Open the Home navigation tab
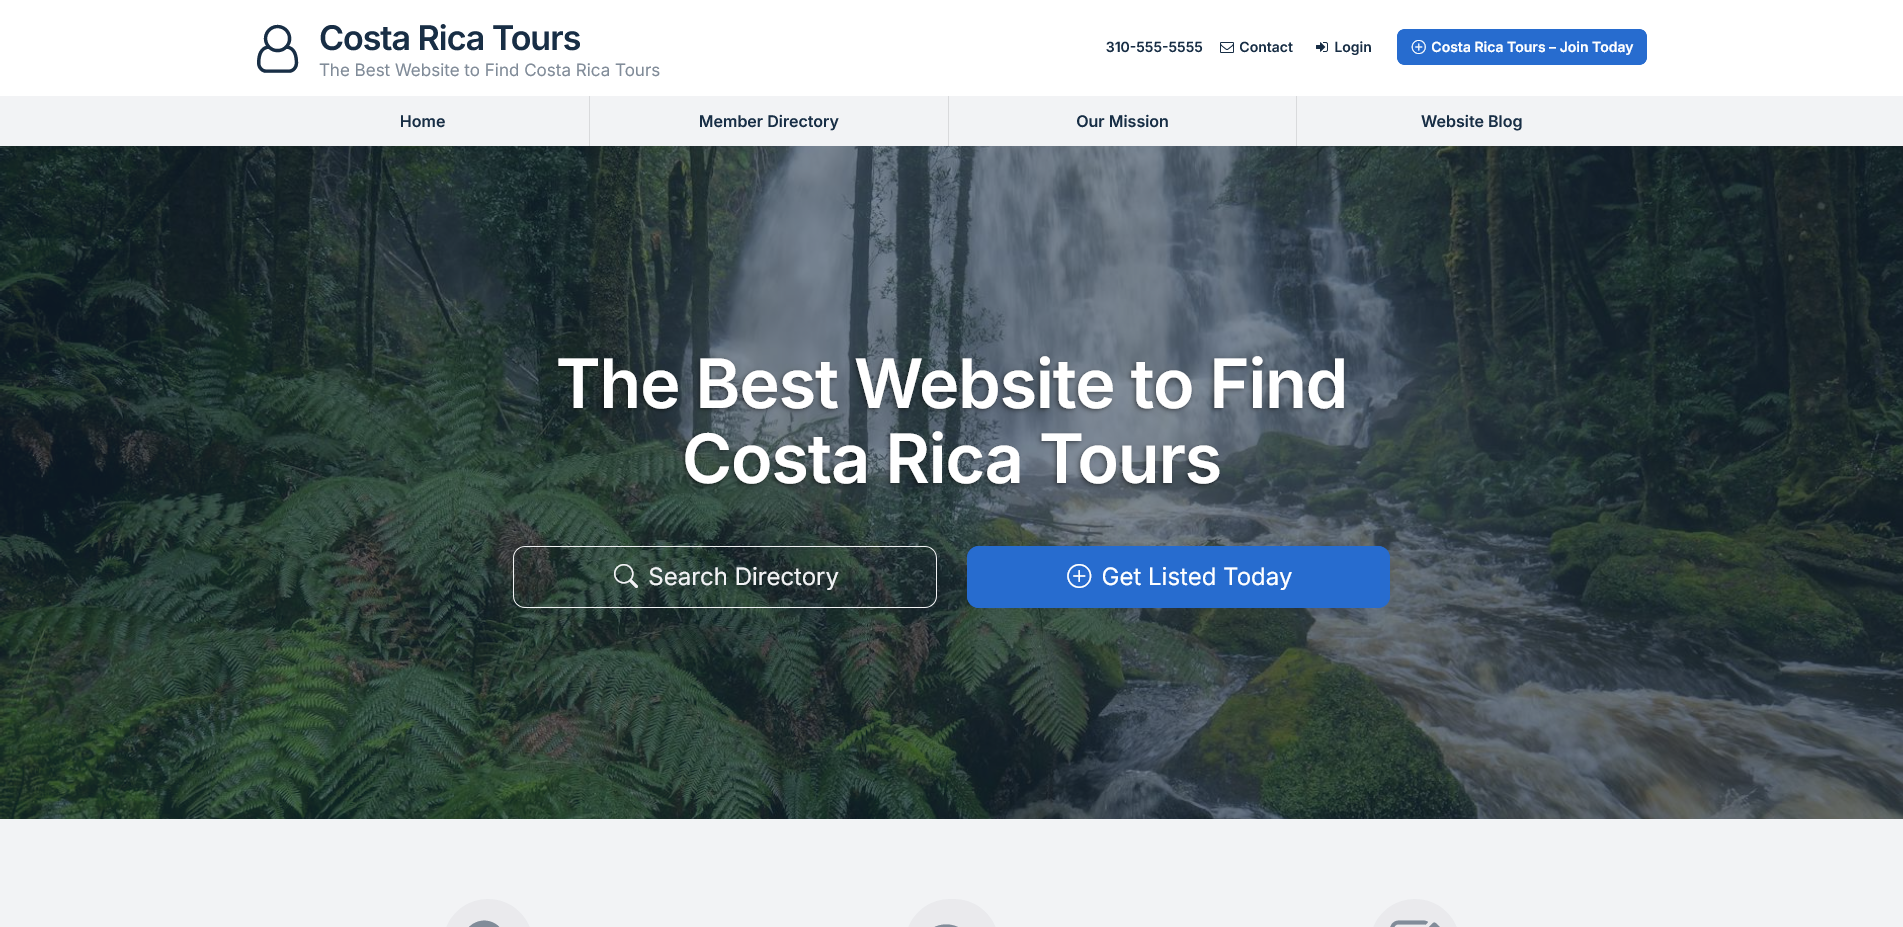The height and width of the screenshot is (927, 1903). point(422,121)
